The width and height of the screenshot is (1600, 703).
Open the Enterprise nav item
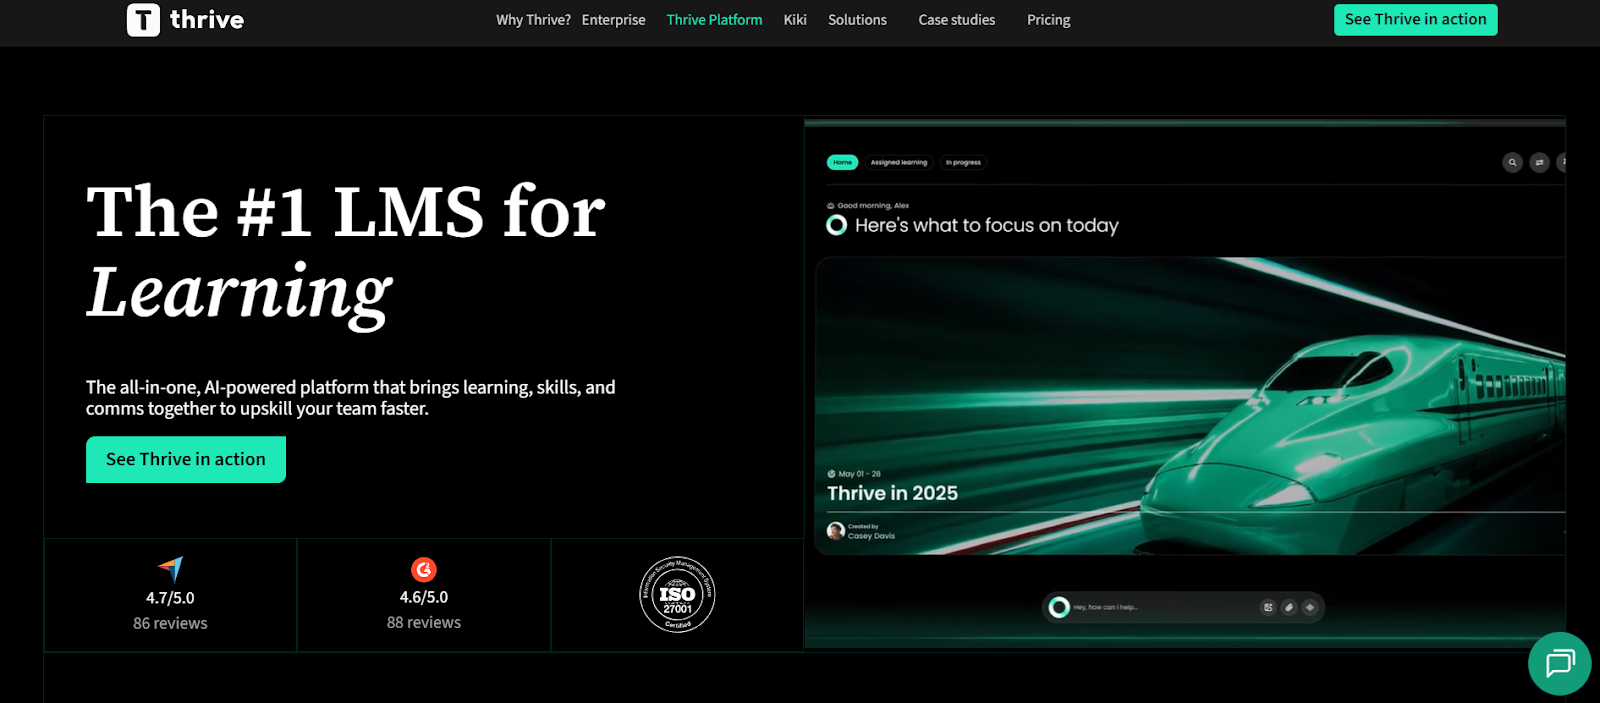pyautogui.click(x=614, y=20)
